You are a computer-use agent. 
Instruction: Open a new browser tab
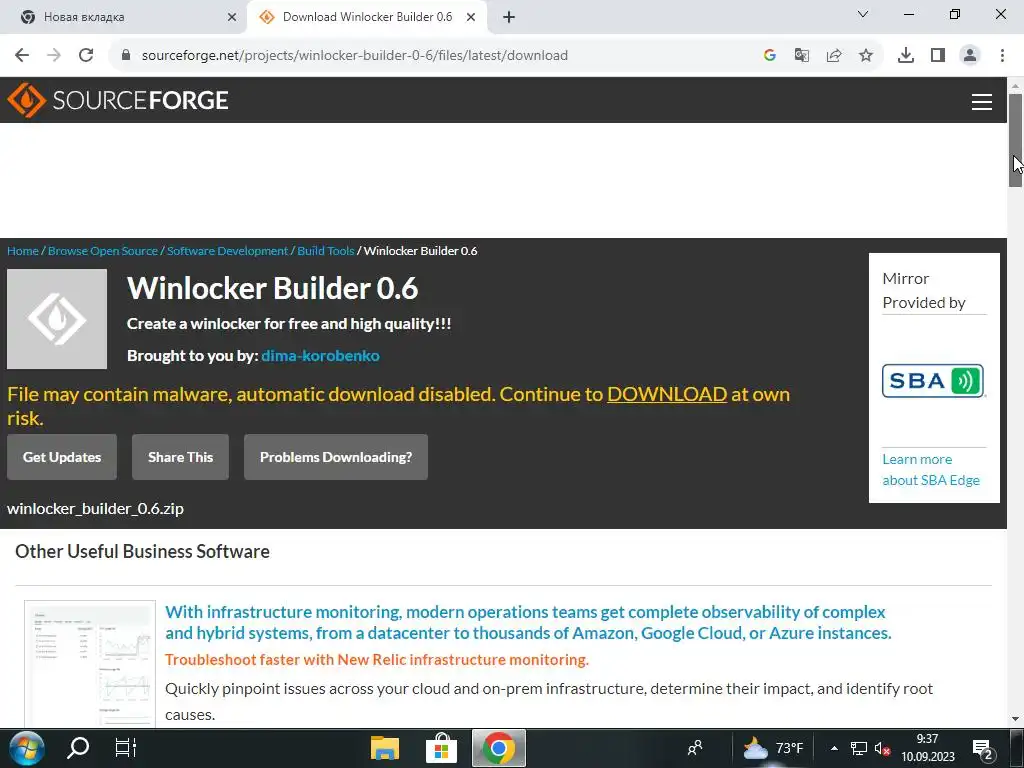coord(509,17)
